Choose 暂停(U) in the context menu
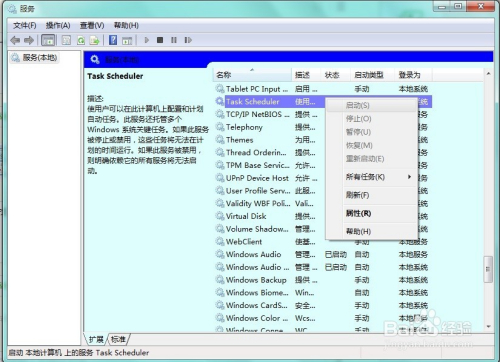Screen dimensions: 500x362 (372, 132)
